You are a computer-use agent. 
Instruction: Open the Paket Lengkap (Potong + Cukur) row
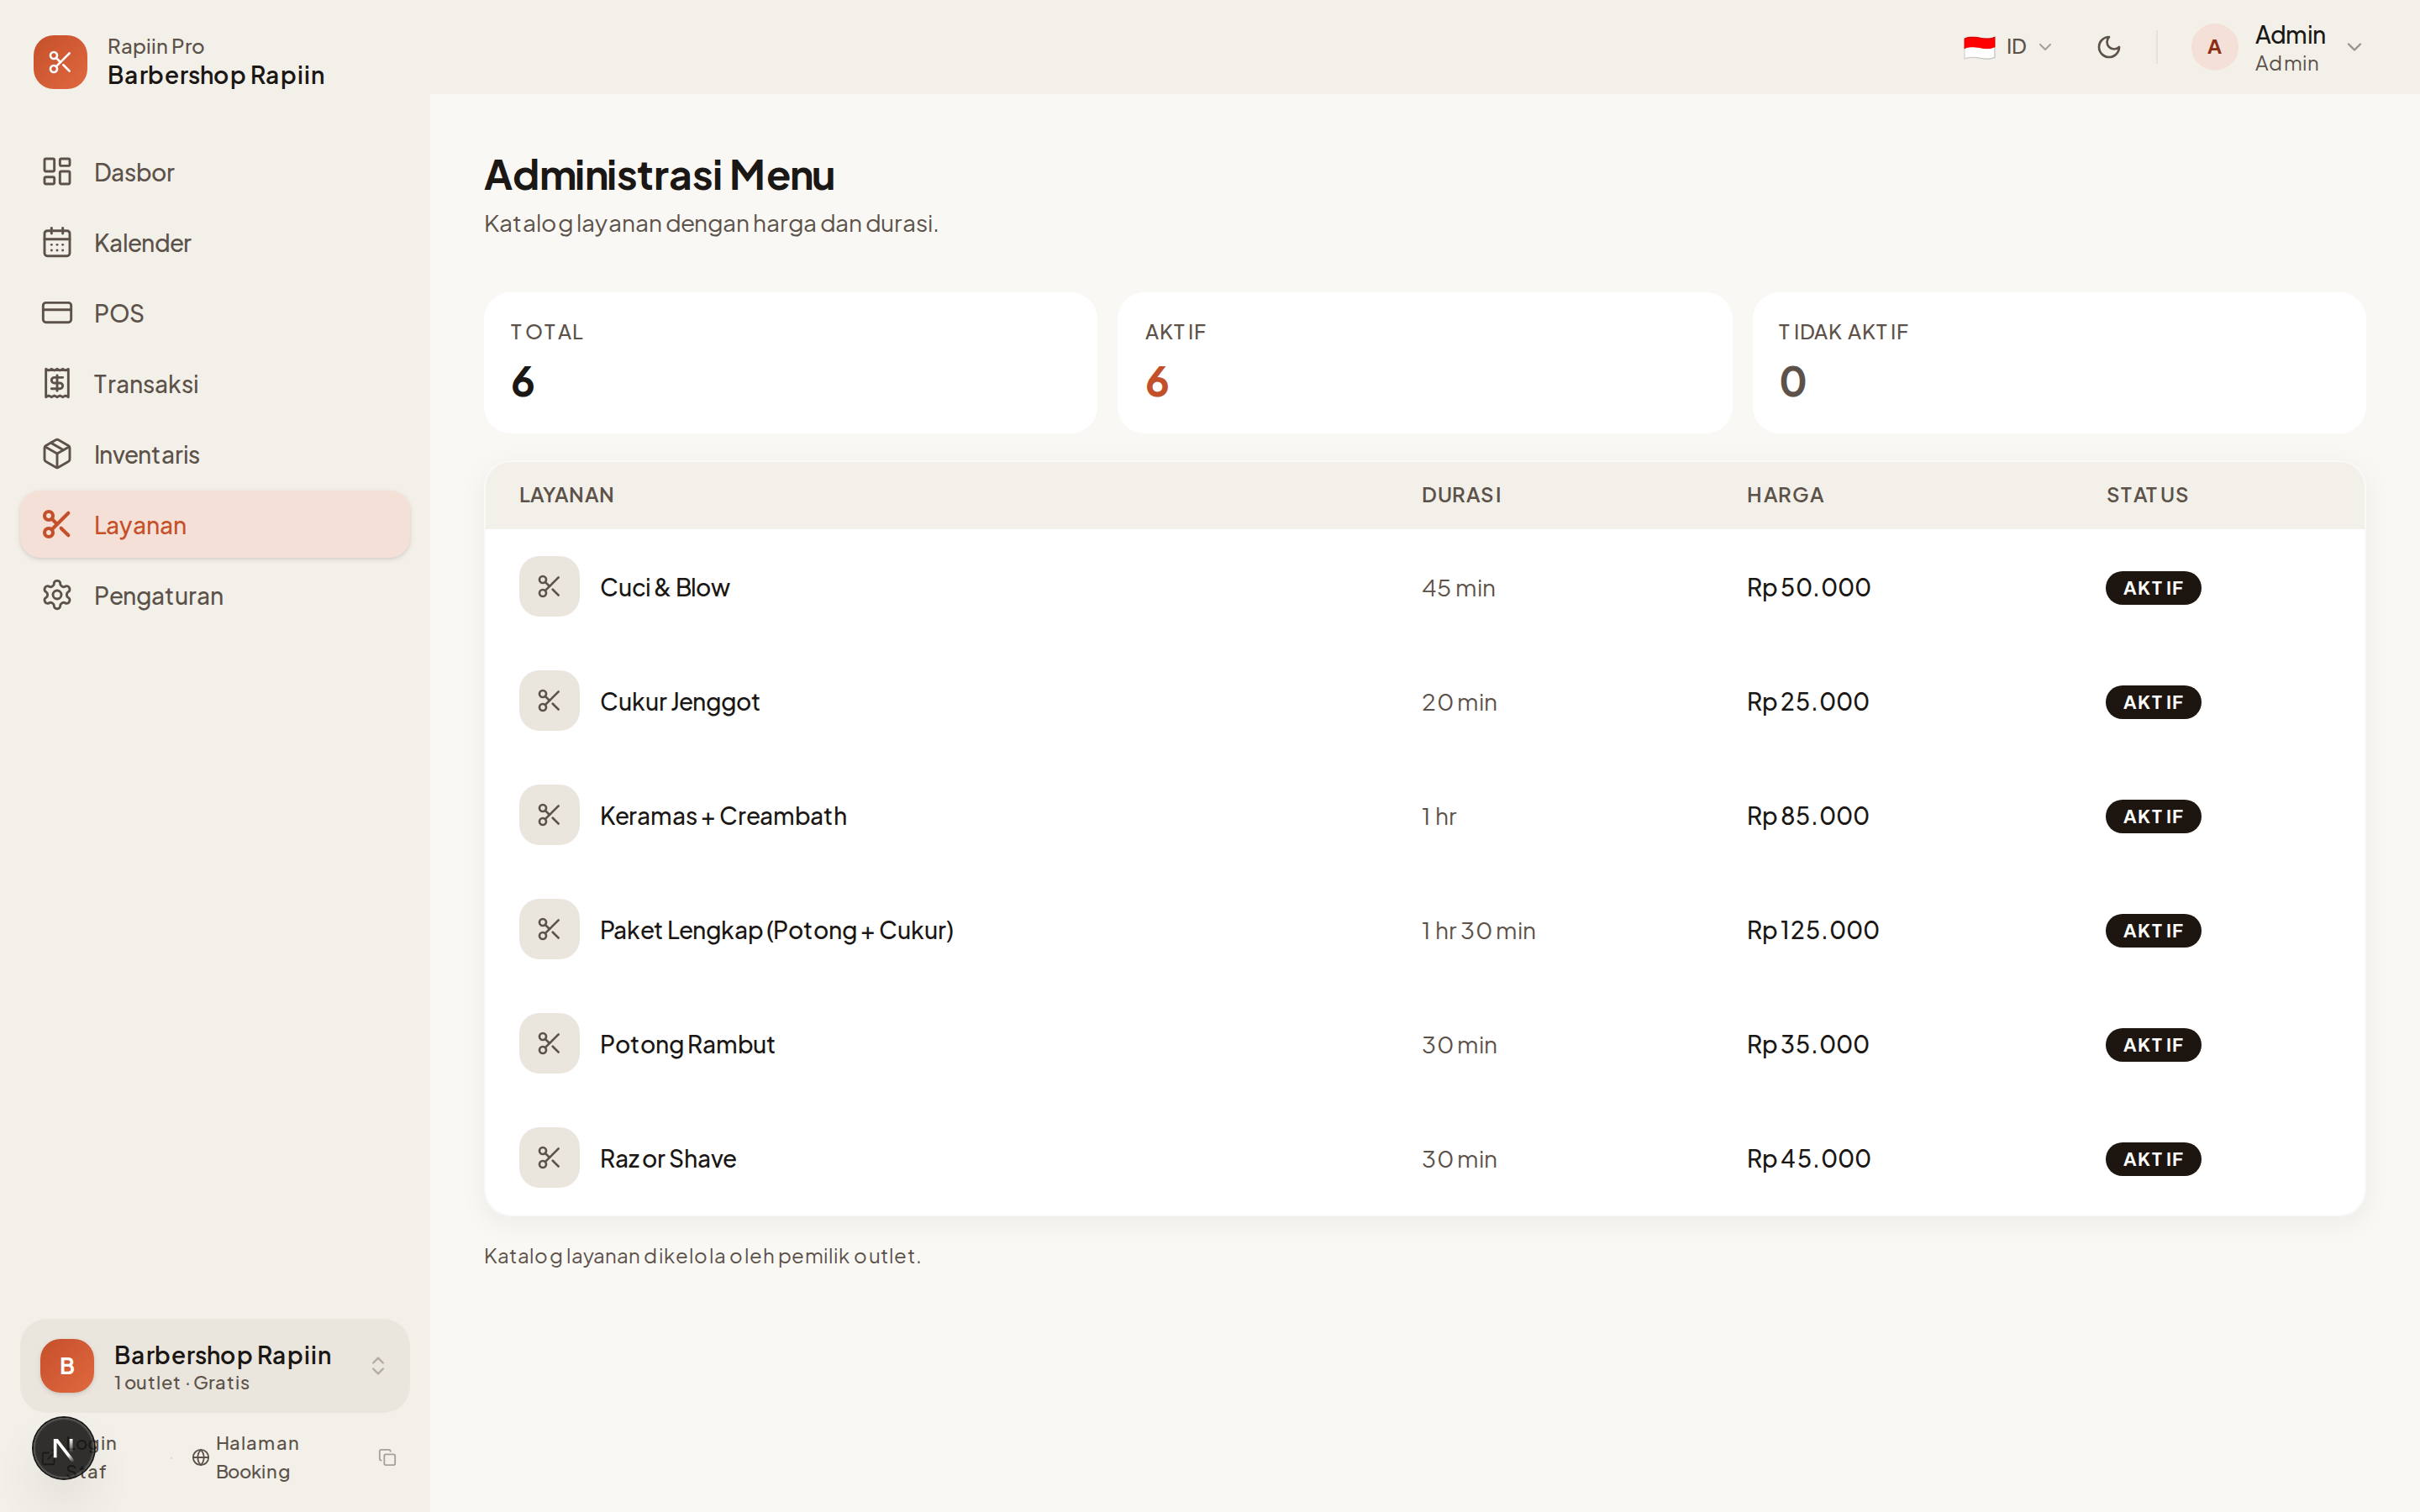(x=776, y=930)
